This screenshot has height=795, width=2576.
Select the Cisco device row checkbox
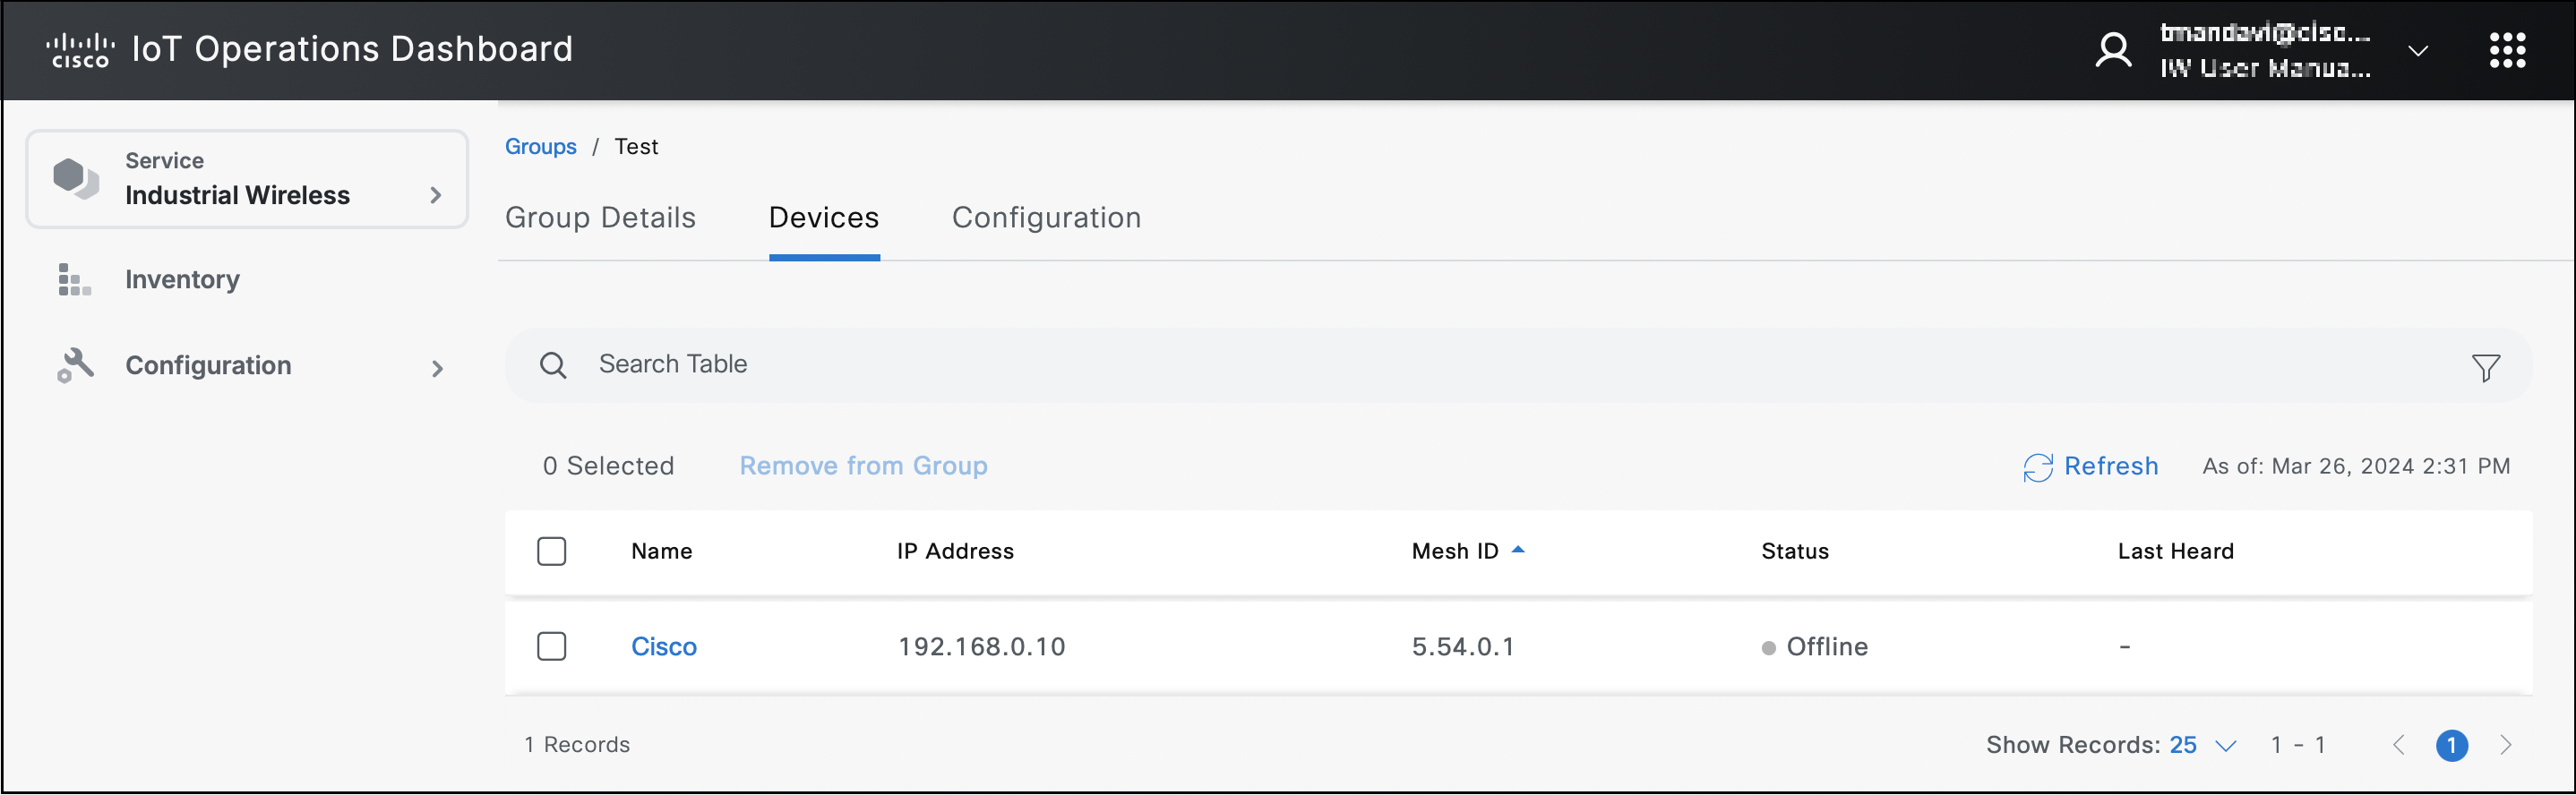(551, 647)
